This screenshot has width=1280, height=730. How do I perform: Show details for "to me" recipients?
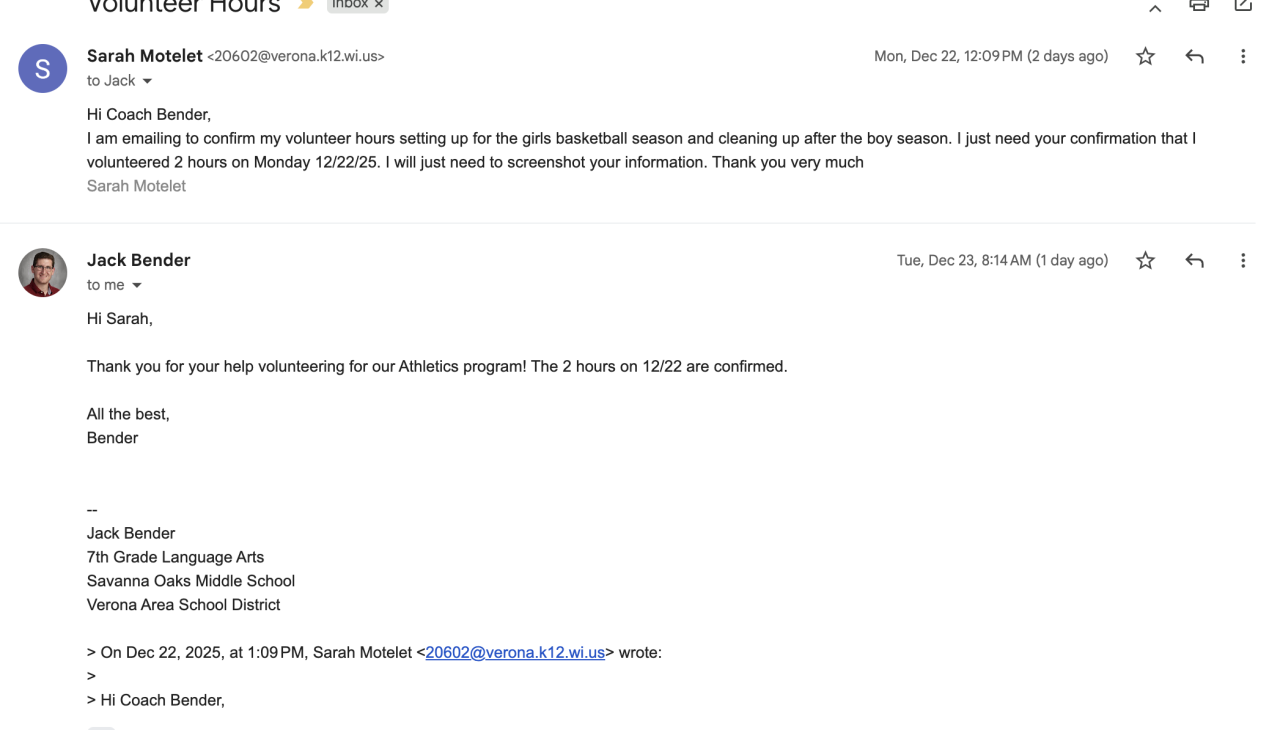[x=137, y=285]
